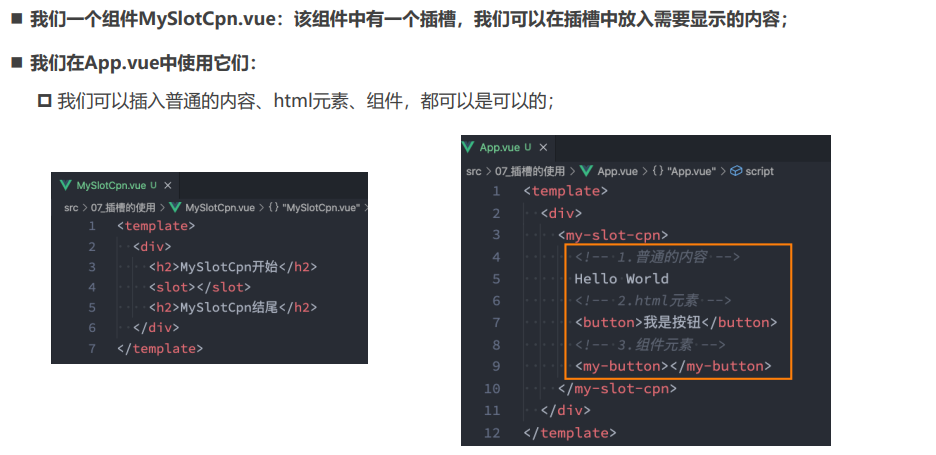936x455 pixels.
Task: Click the opening template tag in MySlotCpn.vue
Action: [x=156, y=226]
